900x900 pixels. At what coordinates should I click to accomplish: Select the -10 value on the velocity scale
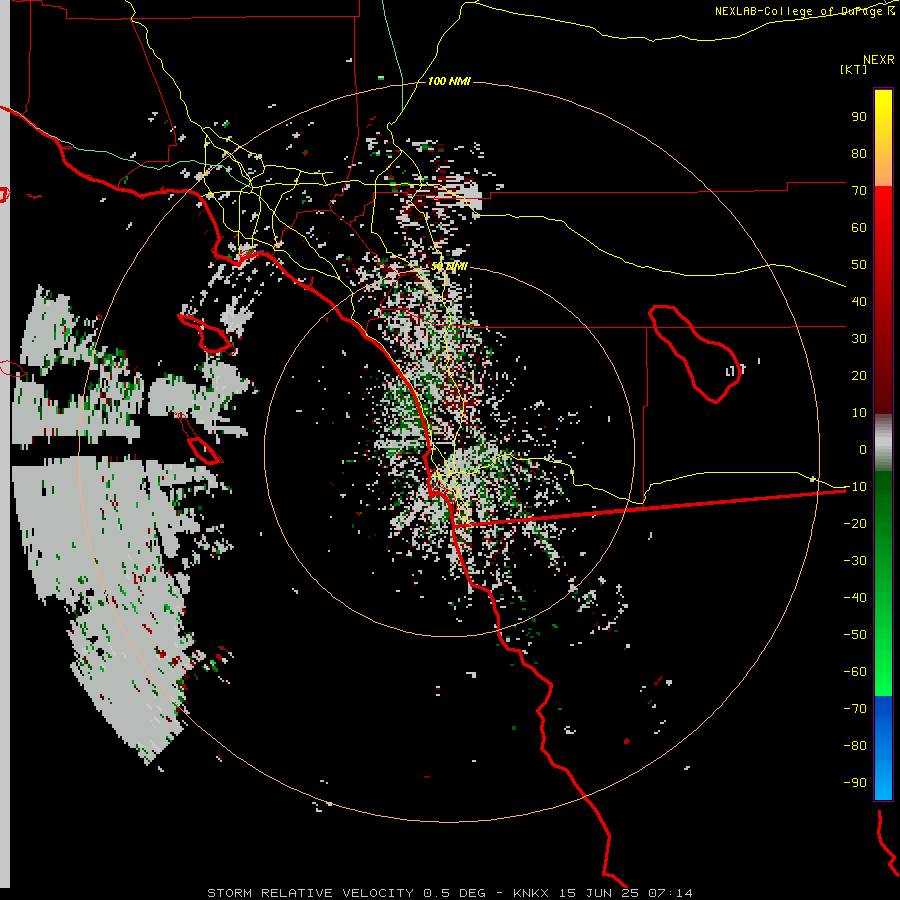(x=855, y=487)
